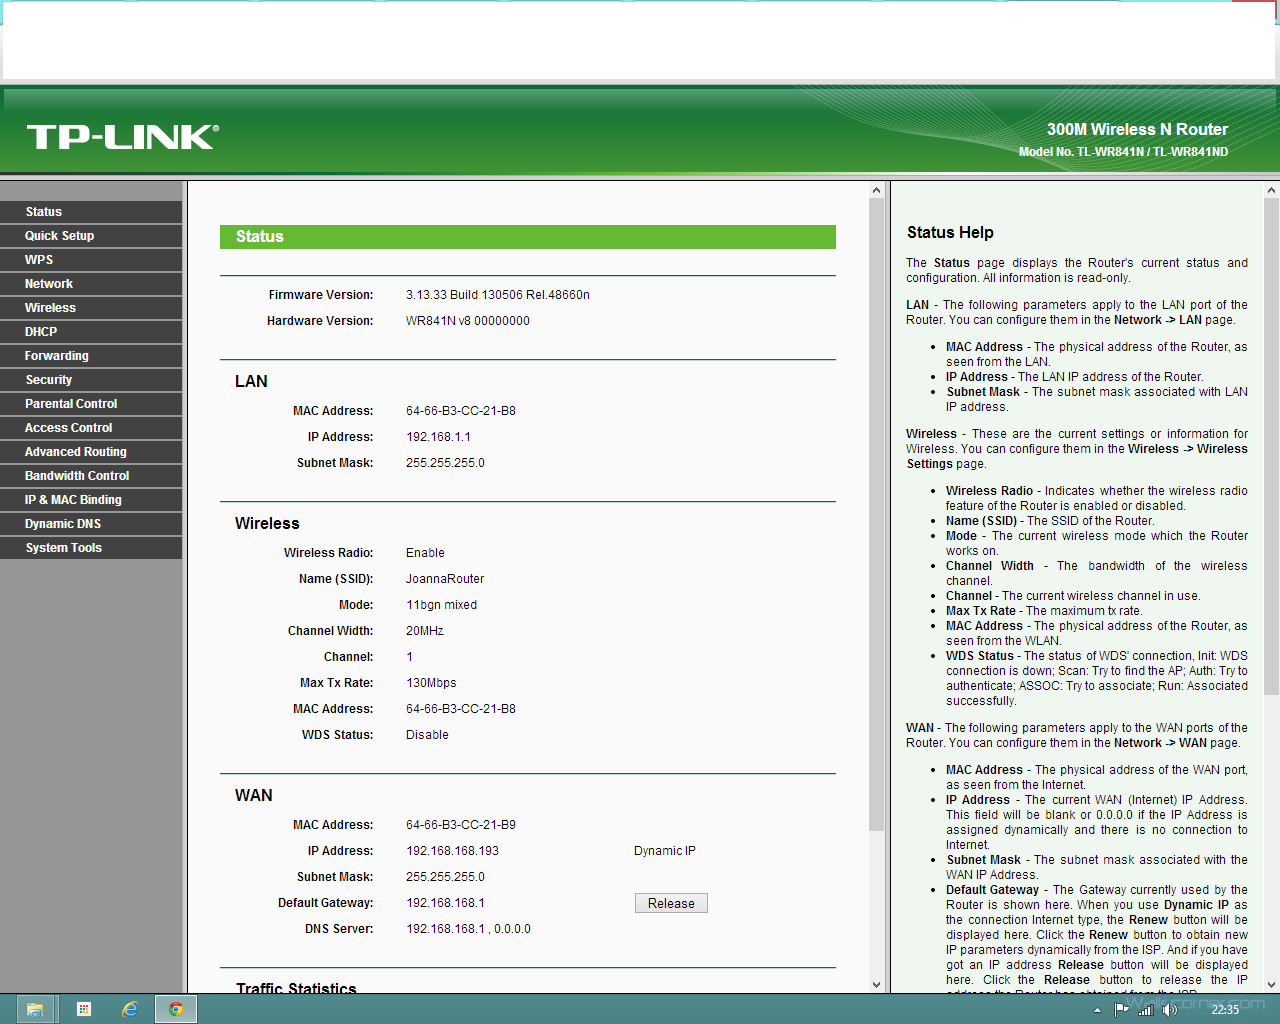Open the Wireless settings menu
The height and width of the screenshot is (1024, 1280).
(x=91, y=308)
